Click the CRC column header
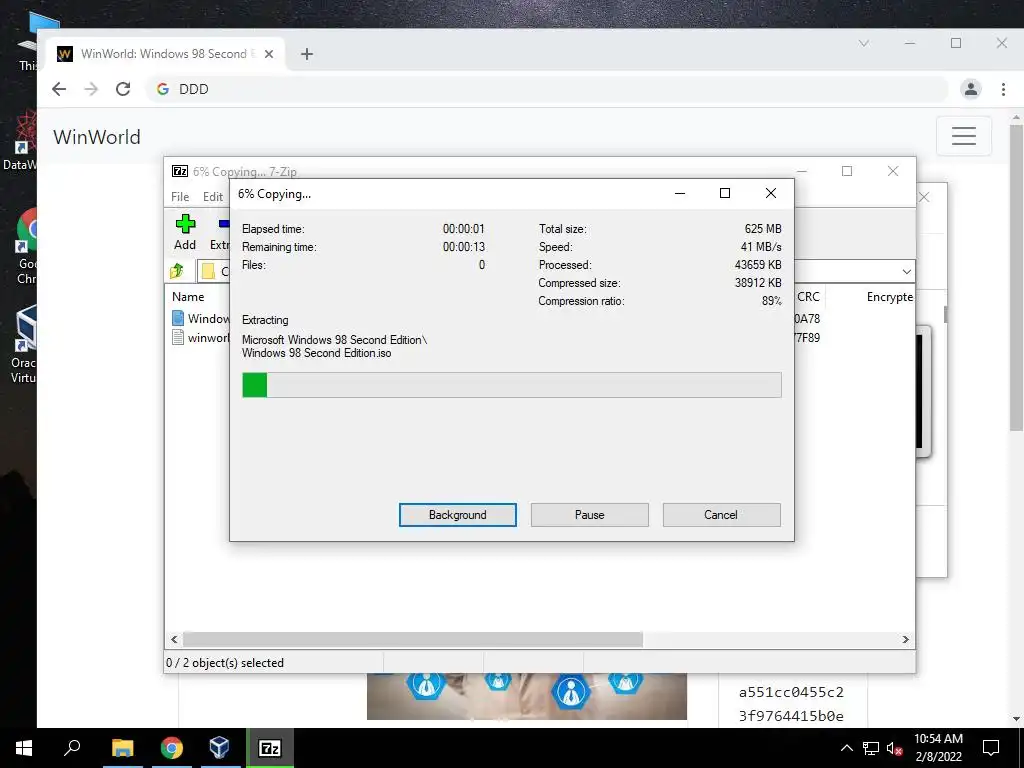The height and width of the screenshot is (768, 1024). [x=808, y=296]
